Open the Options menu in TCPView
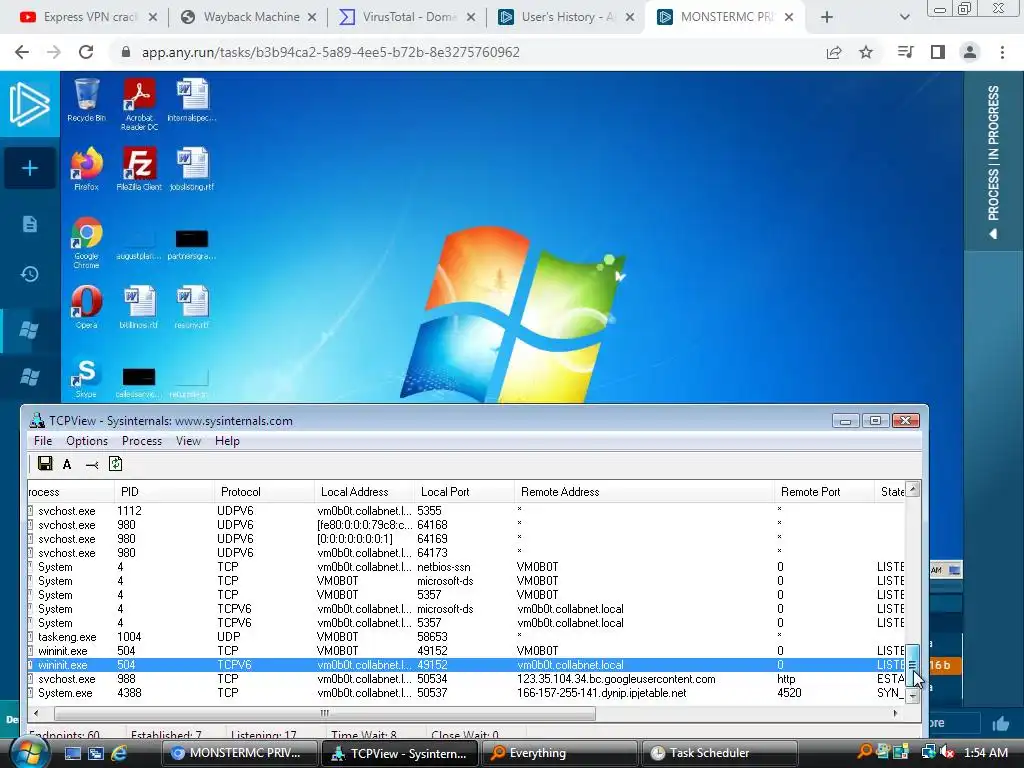 click(x=87, y=441)
